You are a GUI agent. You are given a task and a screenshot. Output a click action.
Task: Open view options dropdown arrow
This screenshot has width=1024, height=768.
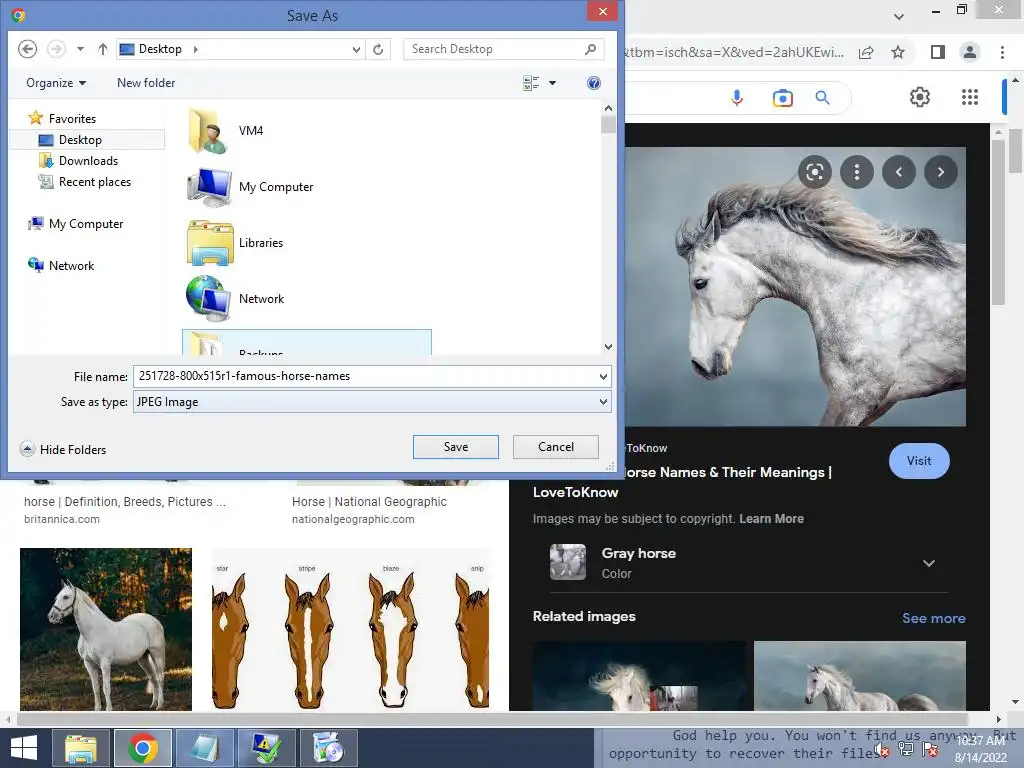(552, 83)
